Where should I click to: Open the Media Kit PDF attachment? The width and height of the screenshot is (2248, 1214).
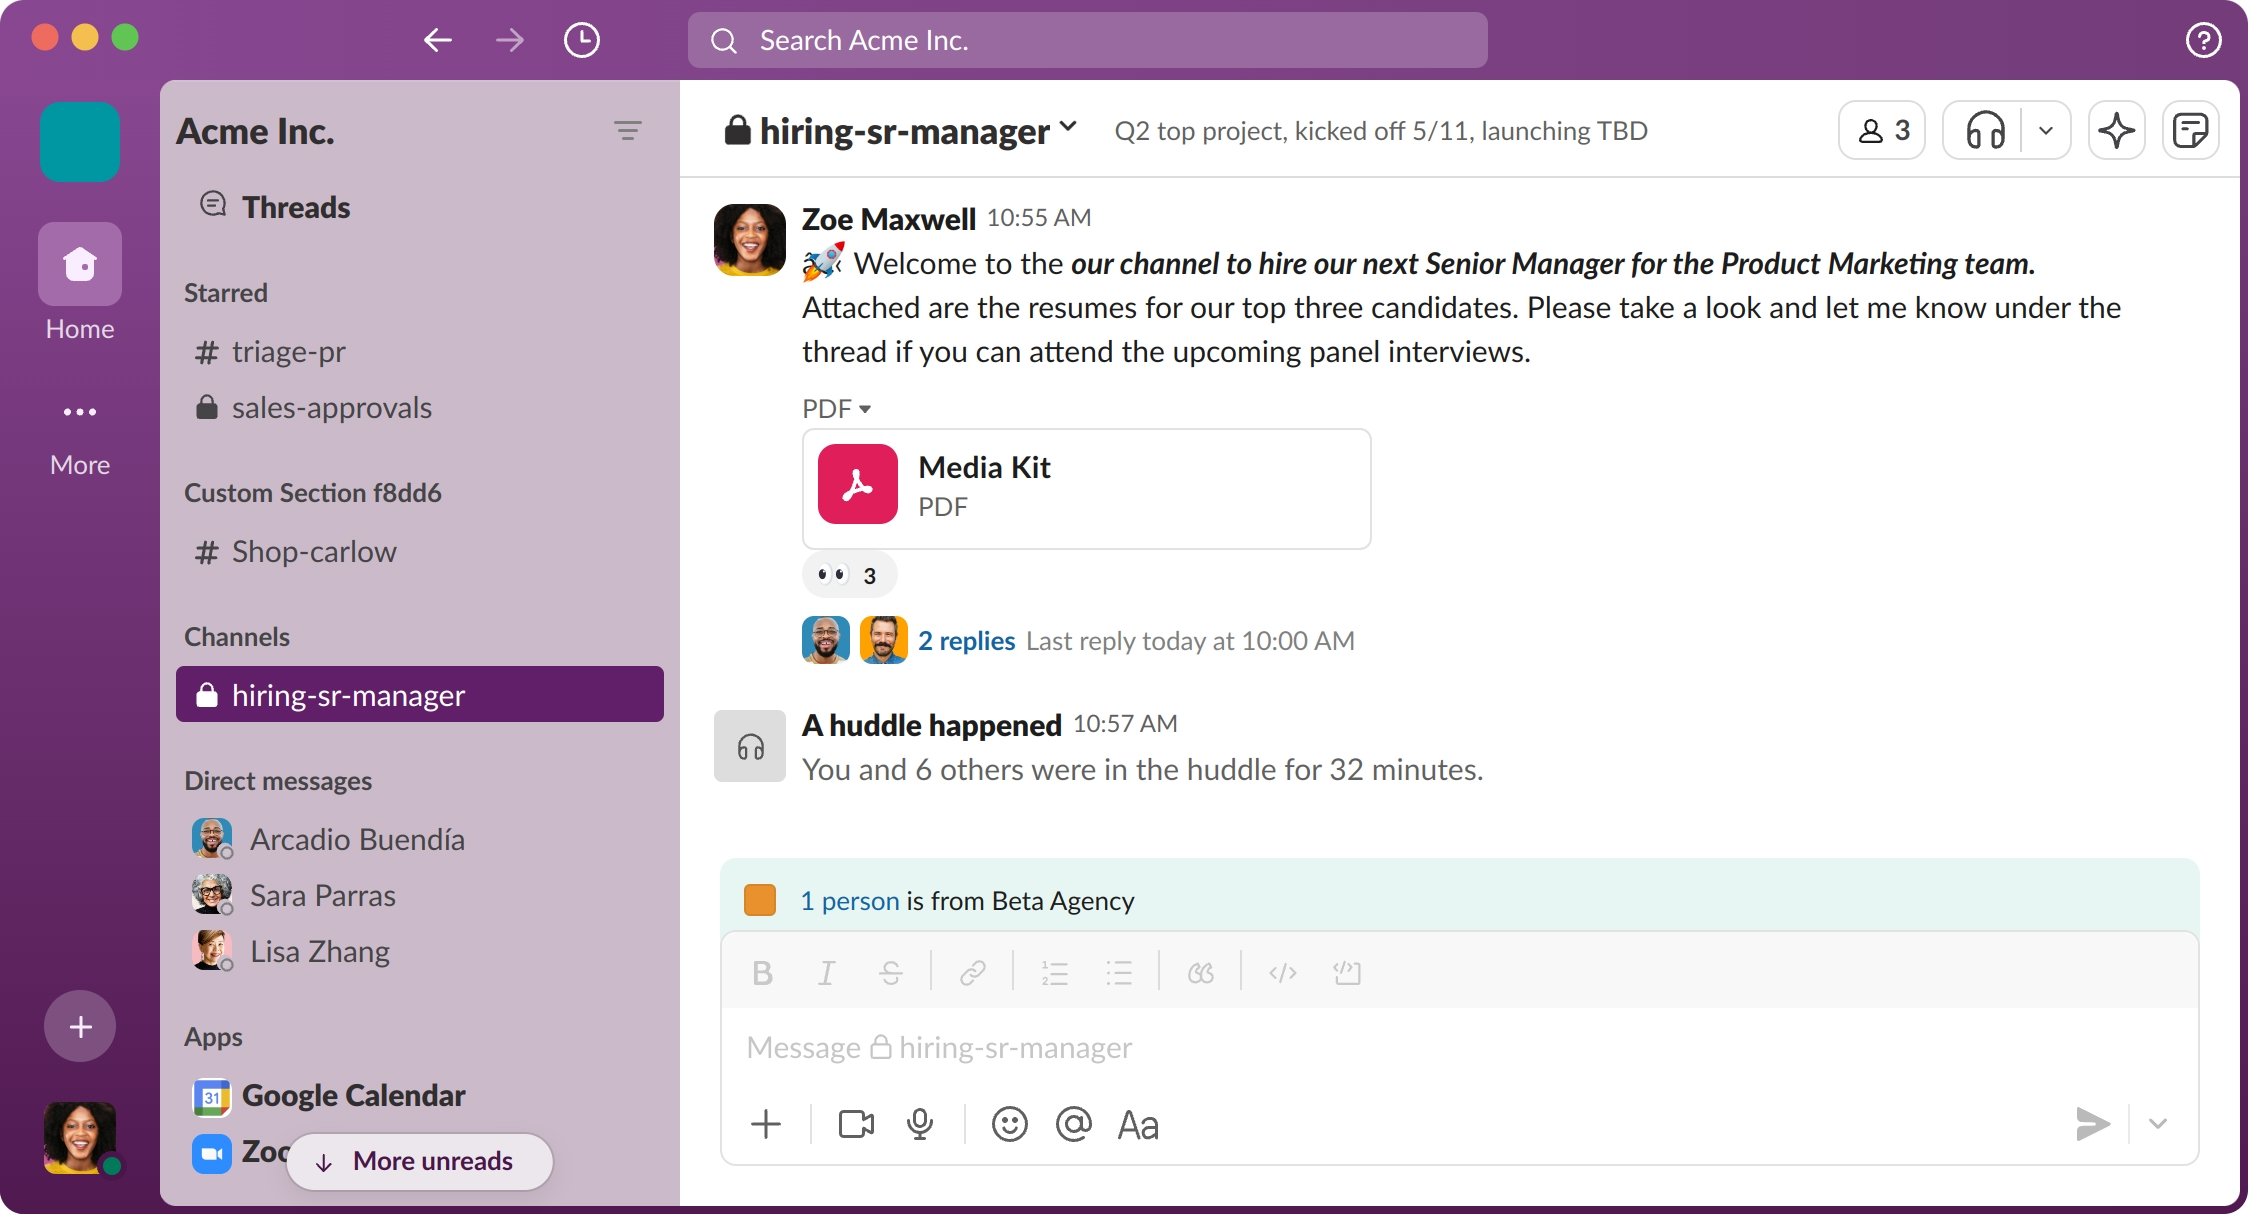tap(1087, 489)
